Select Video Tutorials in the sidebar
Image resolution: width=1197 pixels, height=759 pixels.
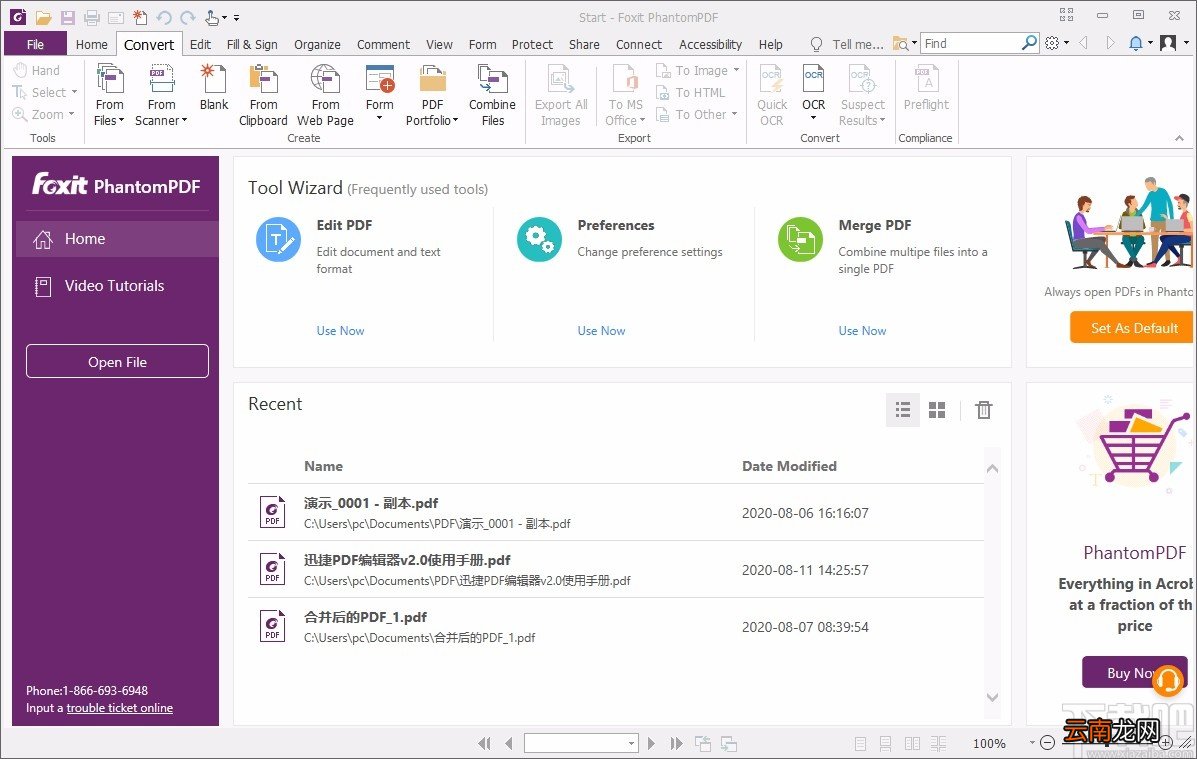pyautogui.click(x=115, y=286)
